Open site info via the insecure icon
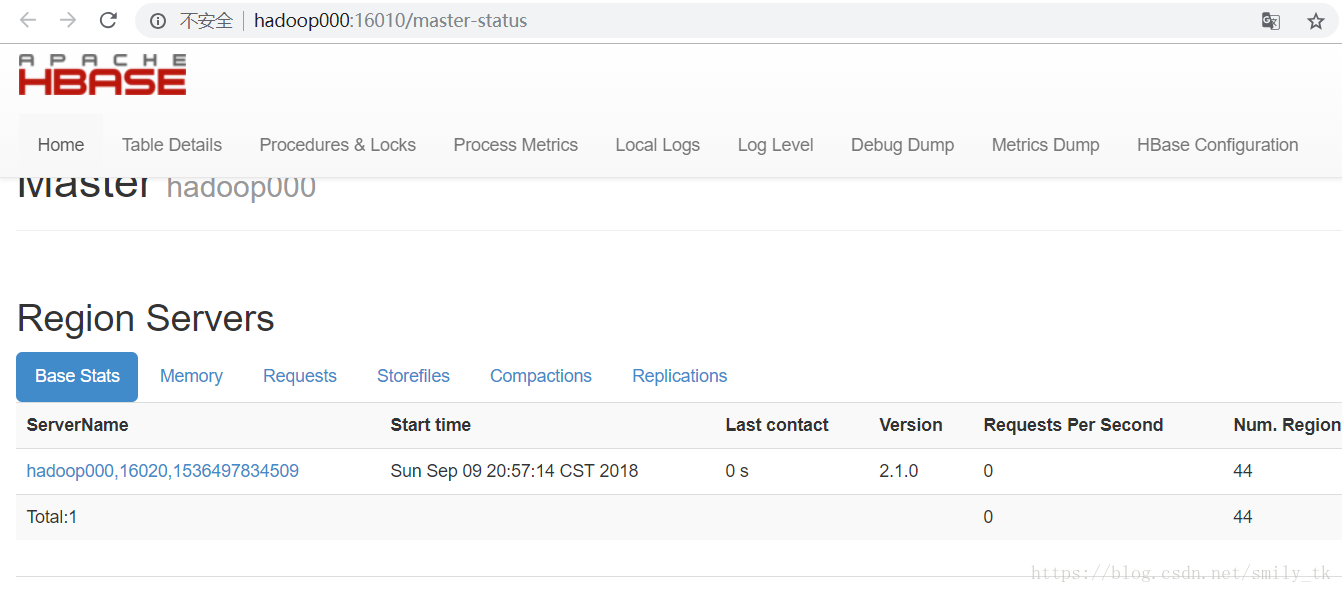Image resolution: width=1342 pixels, height=593 pixels. 158,21
